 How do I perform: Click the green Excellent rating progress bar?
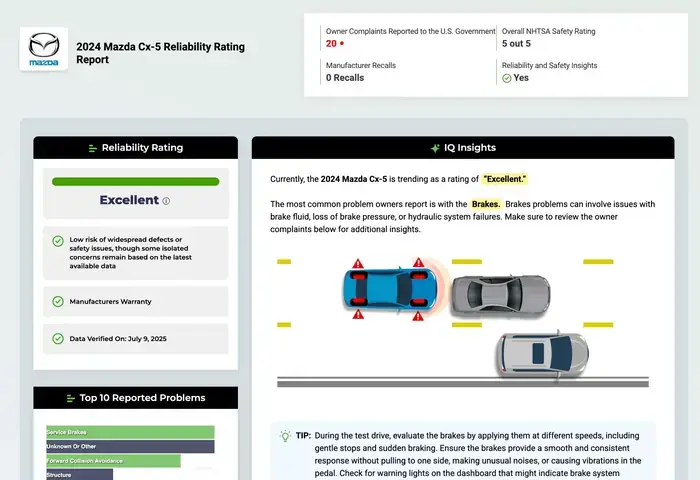(x=135, y=182)
